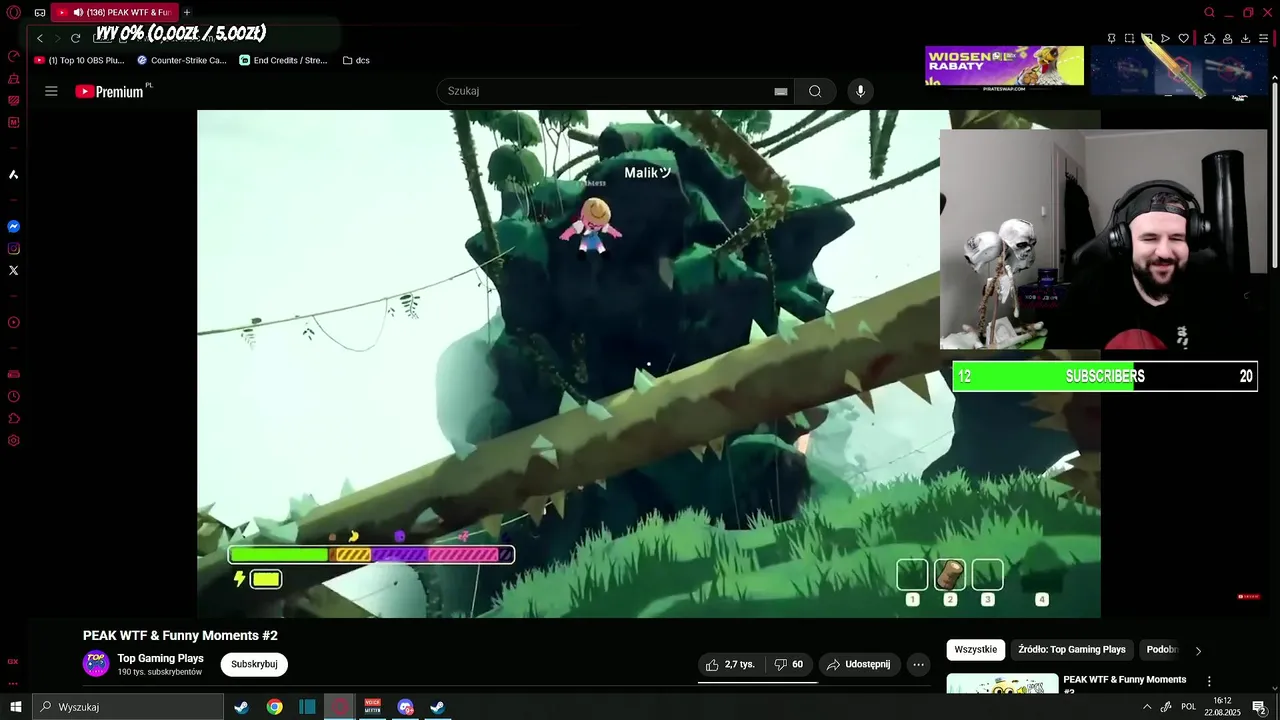Screen dimensions: 1280x720
Task: Open more actions menu beside Udostępnij
Action: (x=918, y=664)
